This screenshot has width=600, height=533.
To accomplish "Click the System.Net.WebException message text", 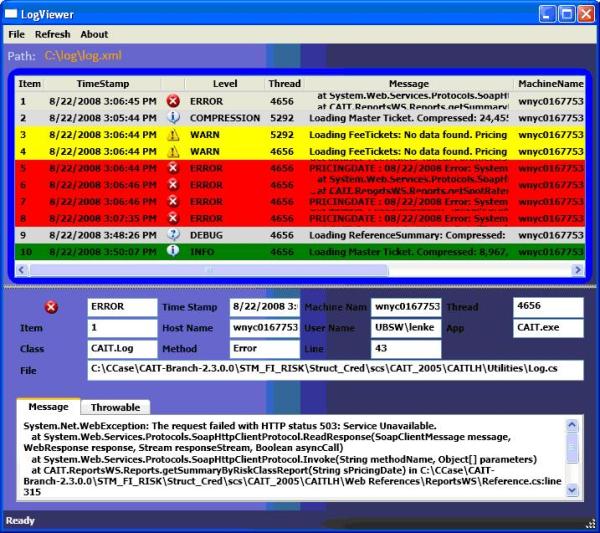I will 230,426.
